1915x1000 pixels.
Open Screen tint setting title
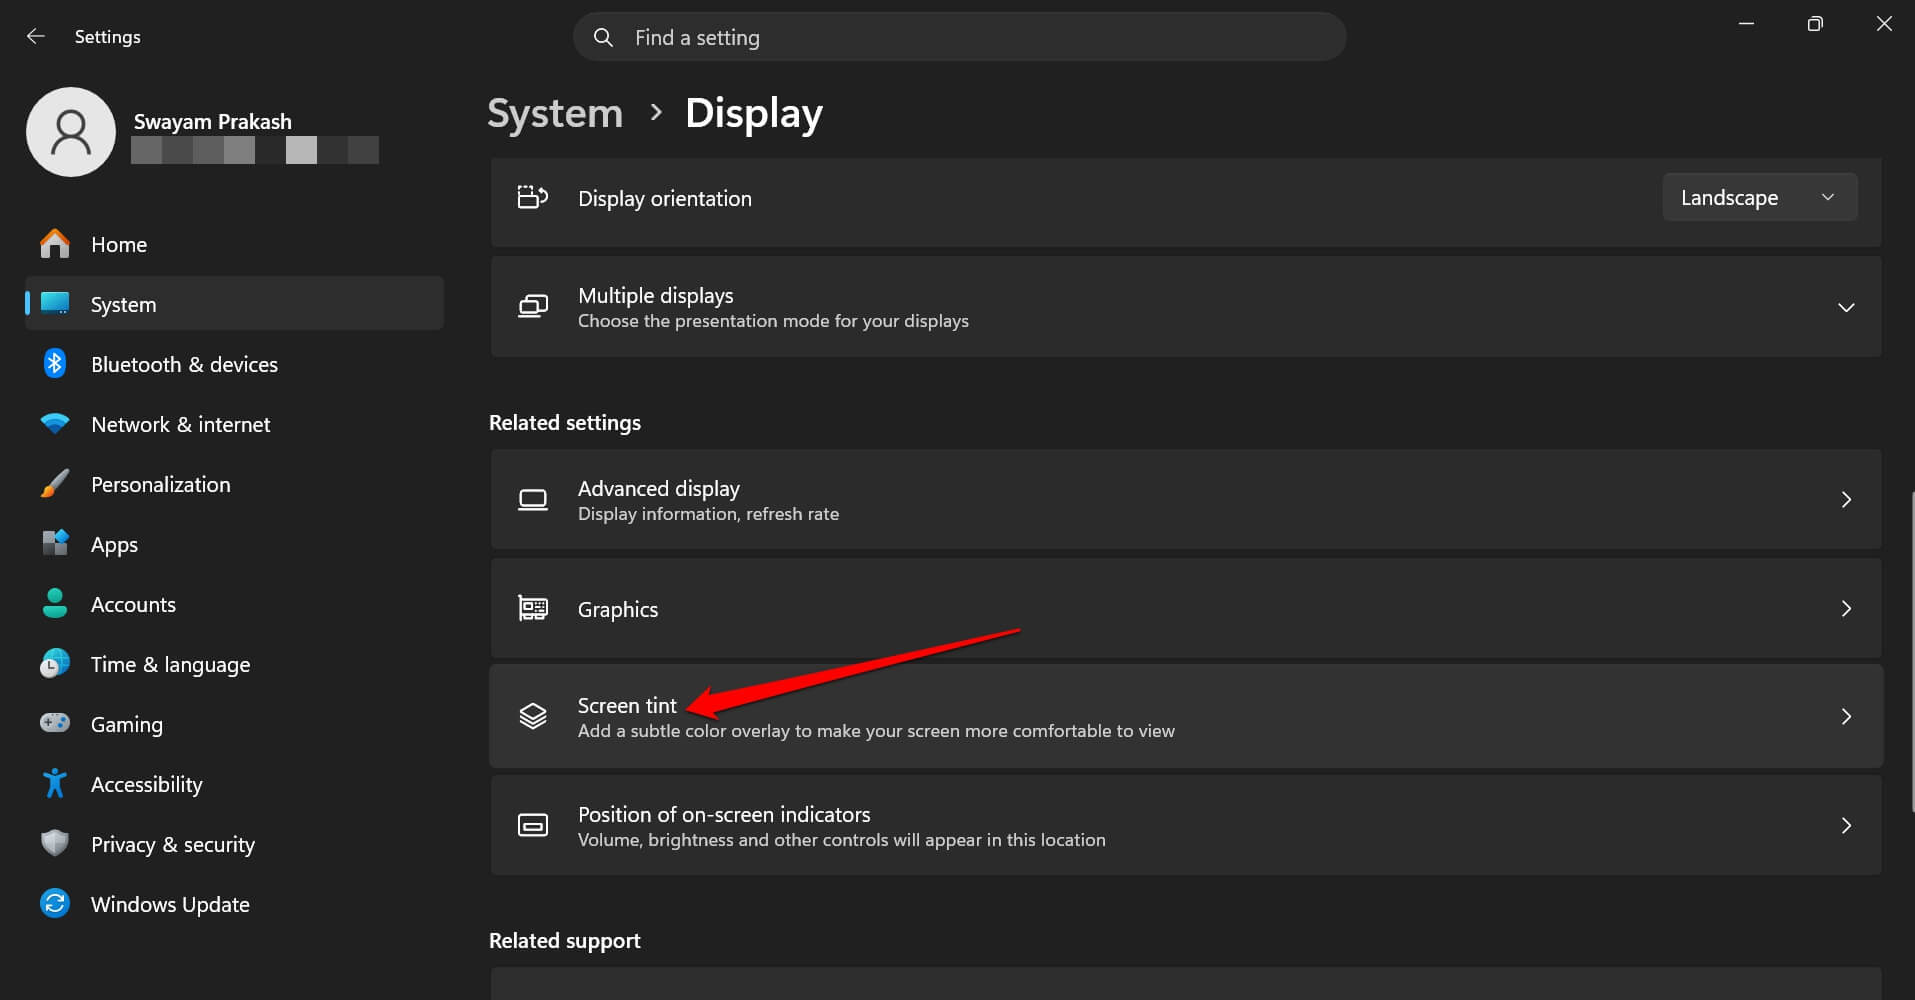coord(627,705)
